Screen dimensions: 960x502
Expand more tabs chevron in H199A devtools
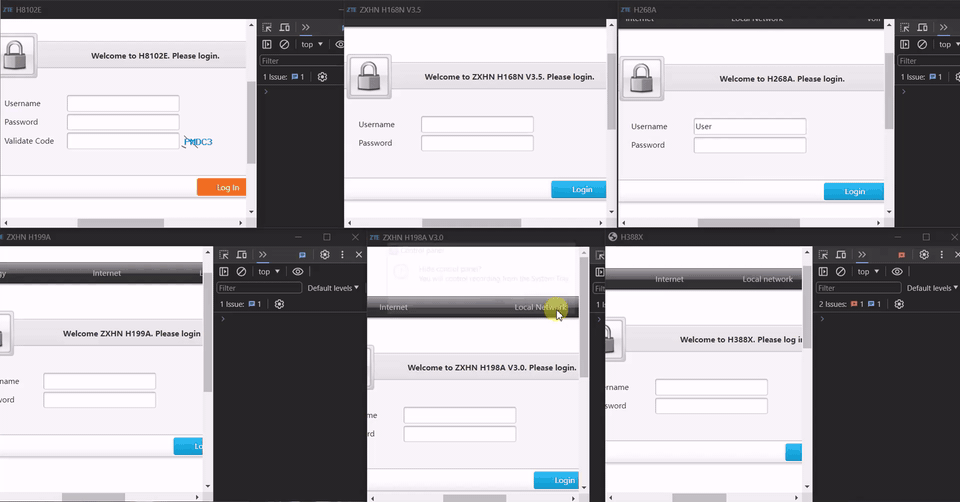pos(263,255)
